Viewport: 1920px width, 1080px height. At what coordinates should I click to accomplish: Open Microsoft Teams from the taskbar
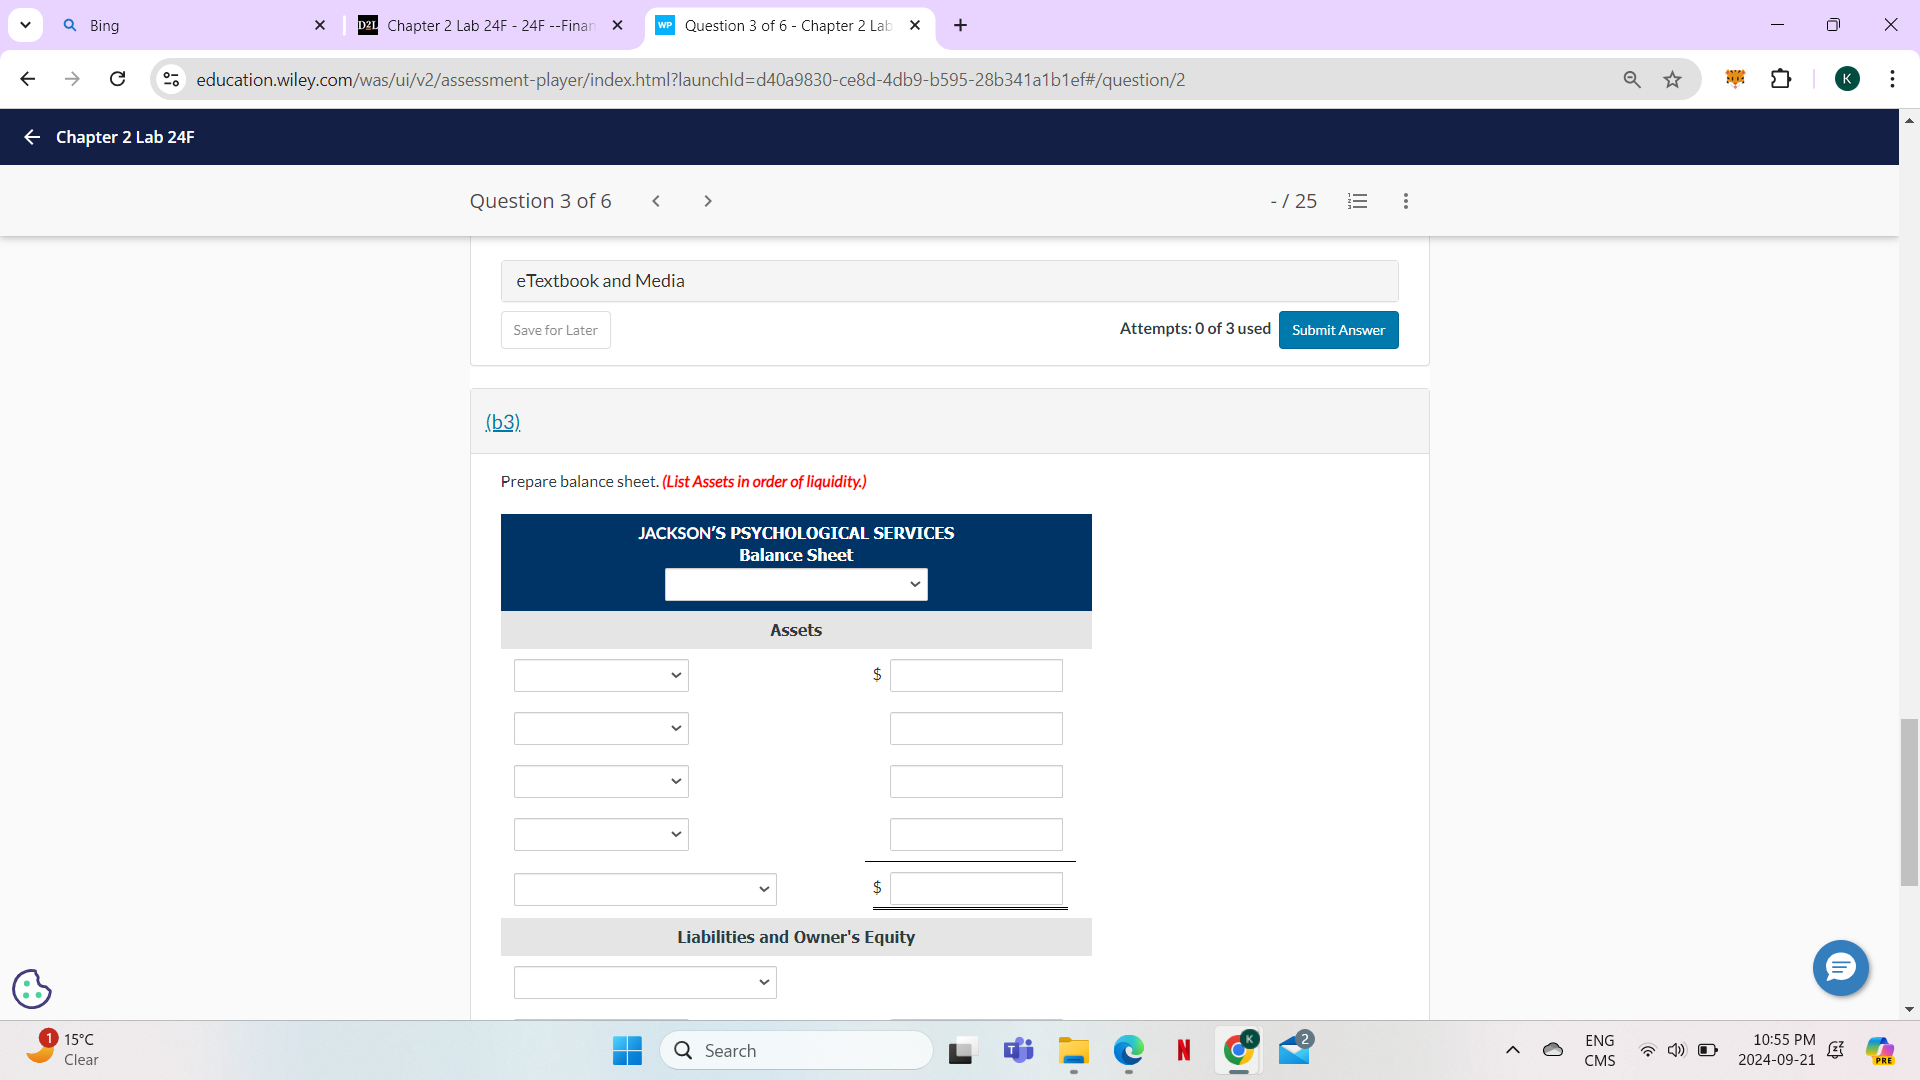tap(1018, 1050)
